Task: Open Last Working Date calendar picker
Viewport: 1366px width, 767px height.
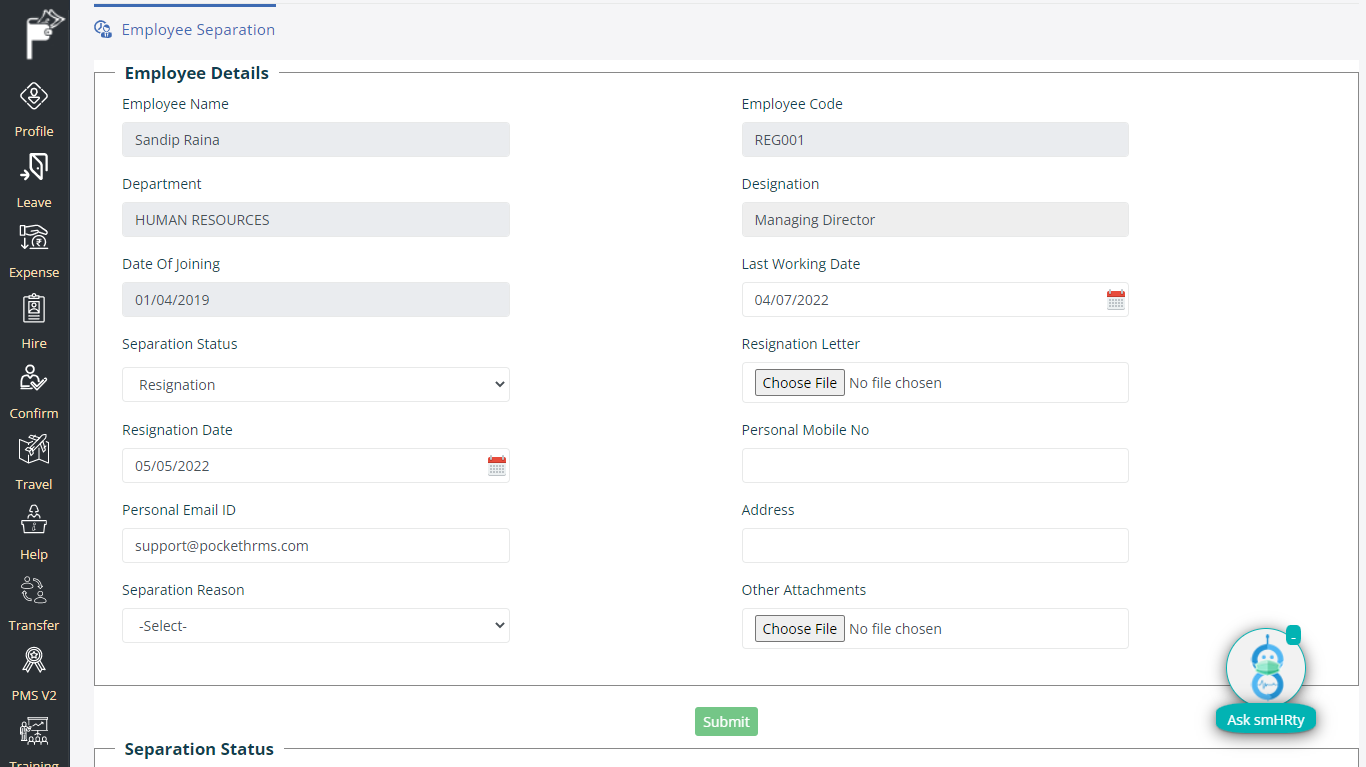Action: click(x=1116, y=300)
